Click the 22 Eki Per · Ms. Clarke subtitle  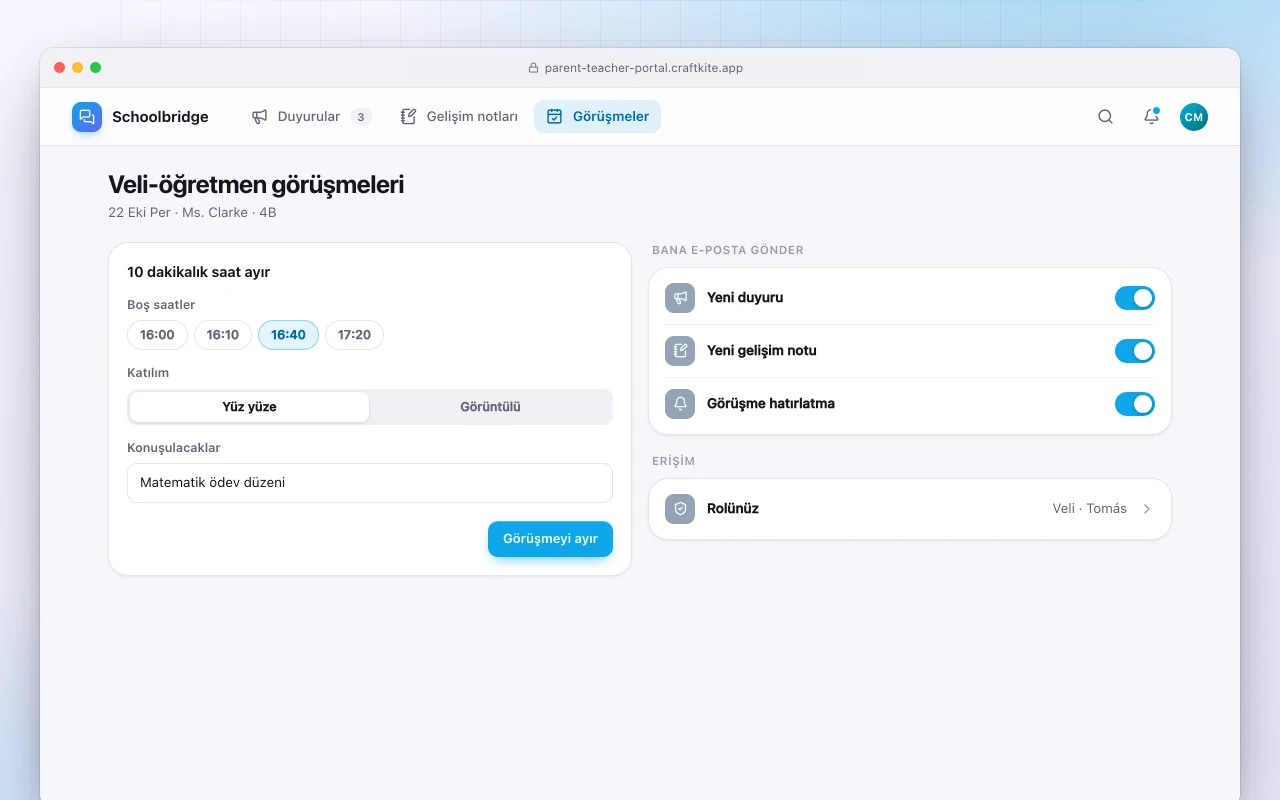[x=192, y=213]
